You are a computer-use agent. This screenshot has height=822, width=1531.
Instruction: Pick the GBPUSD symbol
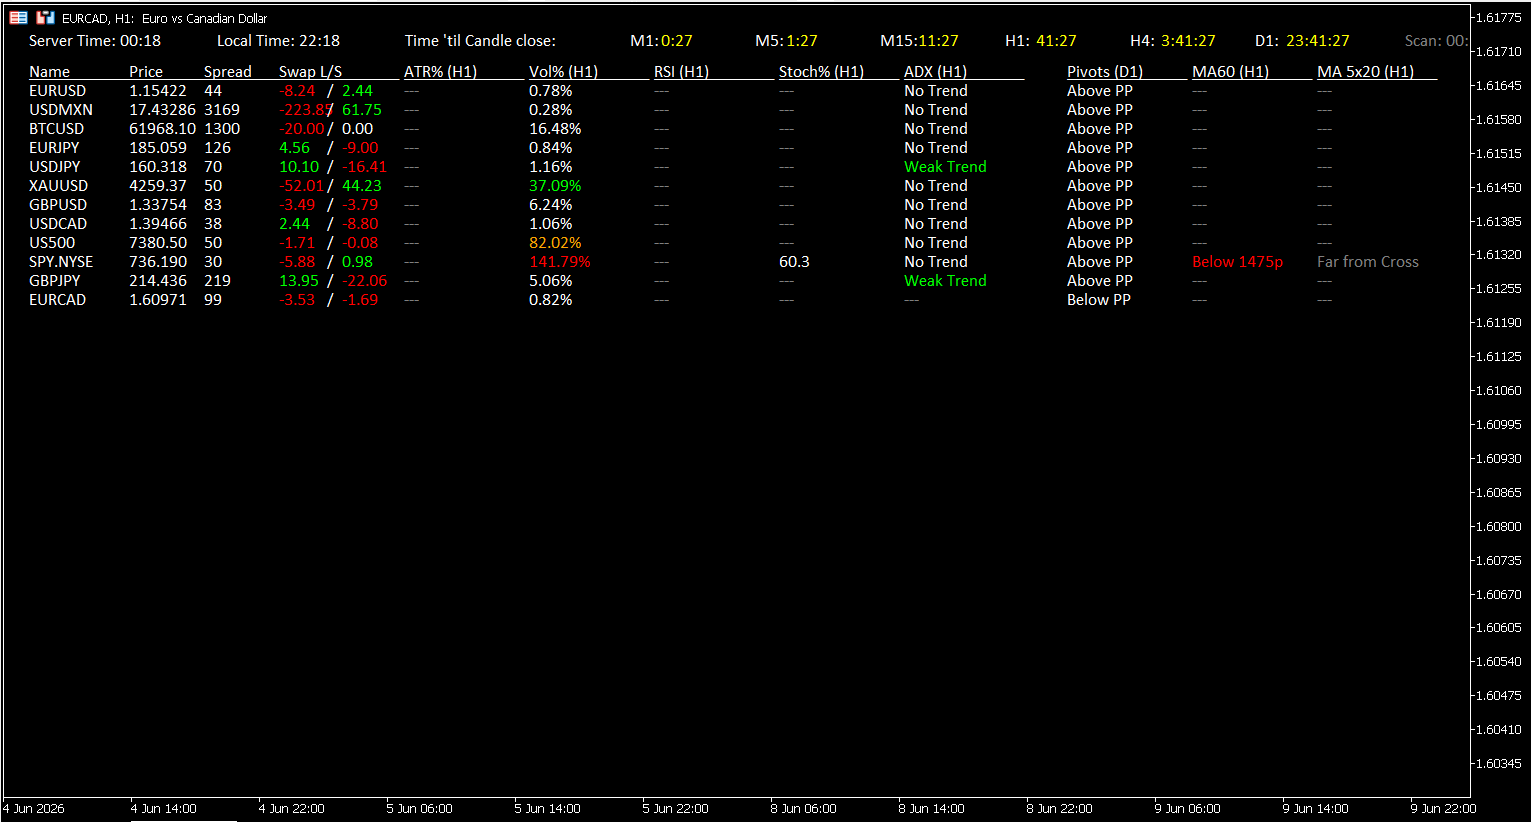click(58, 204)
